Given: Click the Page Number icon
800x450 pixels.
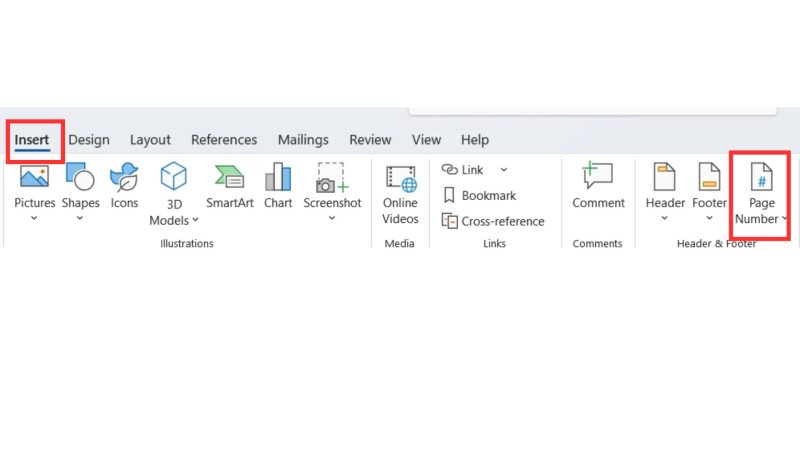Looking at the screenshot, I should click(761, 177).
